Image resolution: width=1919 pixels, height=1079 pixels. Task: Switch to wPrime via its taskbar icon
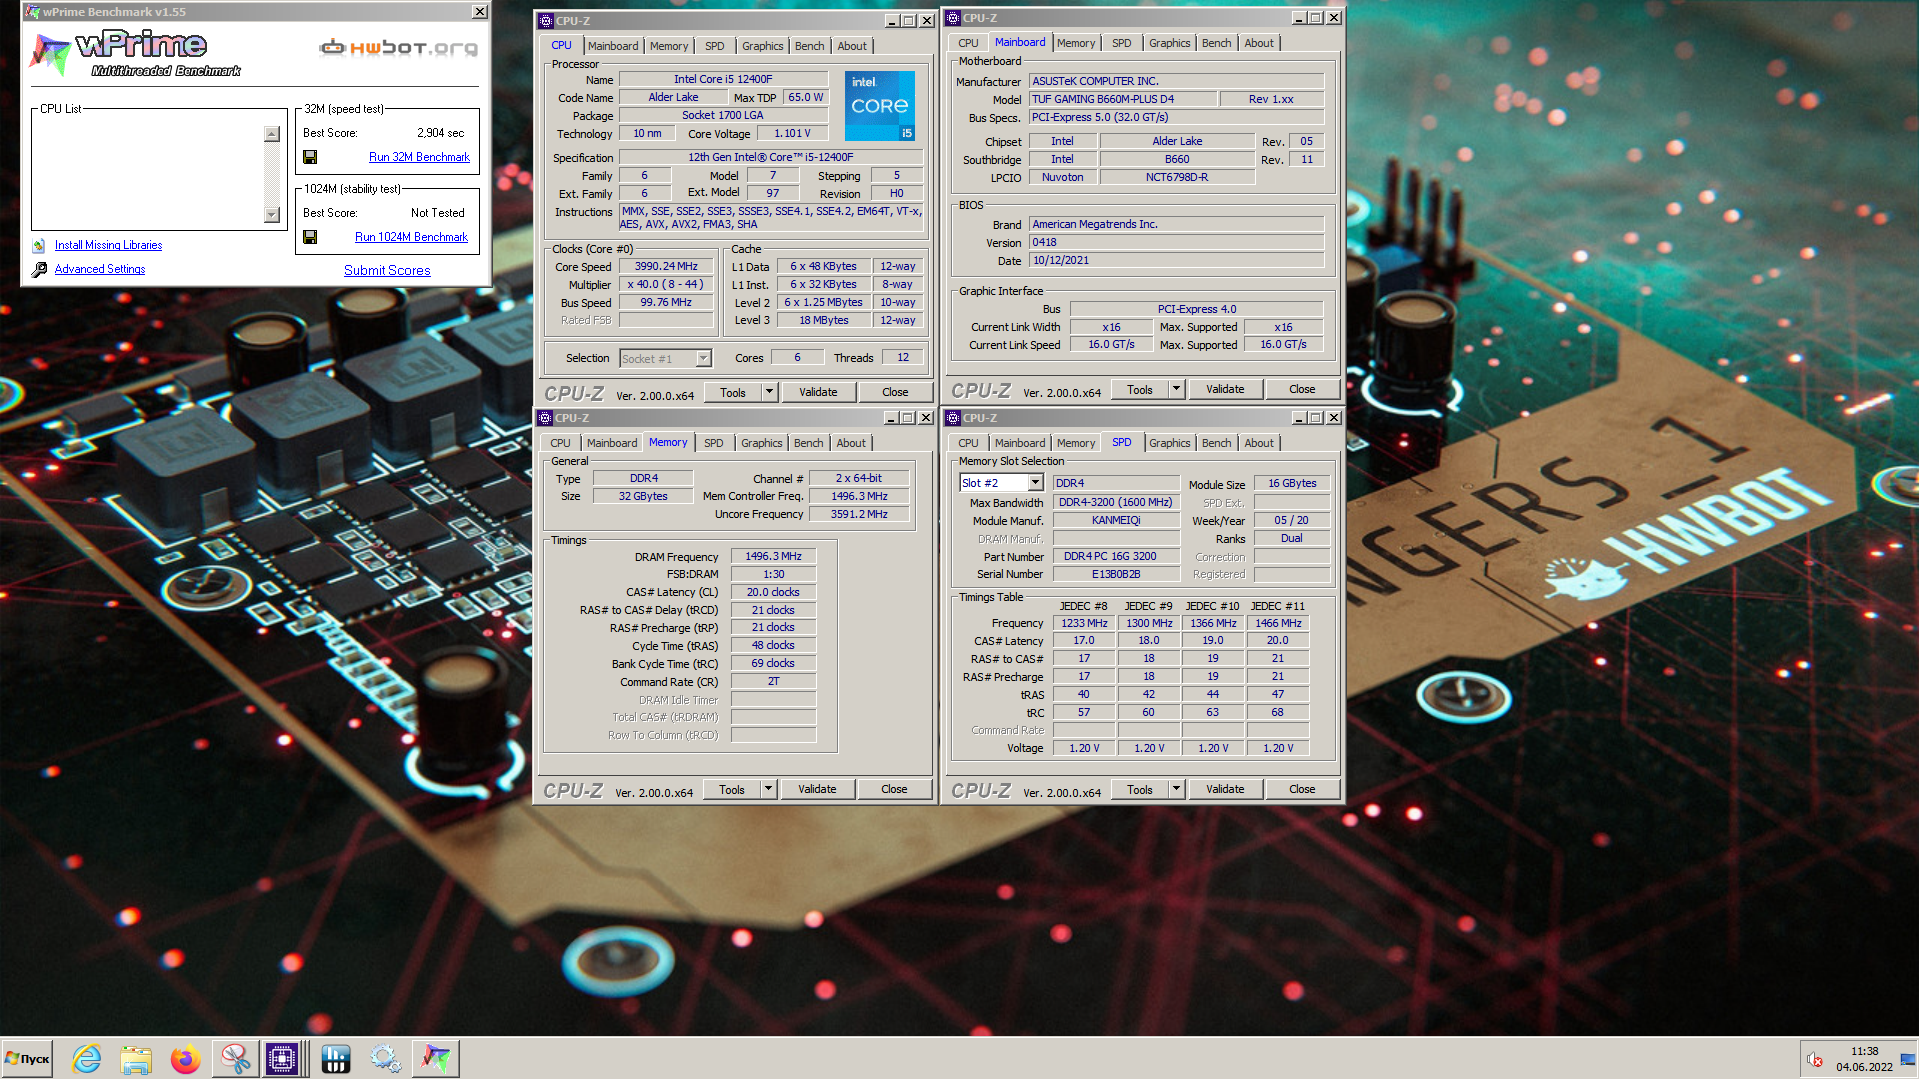pyautogui.click(x=436, y=1058)
